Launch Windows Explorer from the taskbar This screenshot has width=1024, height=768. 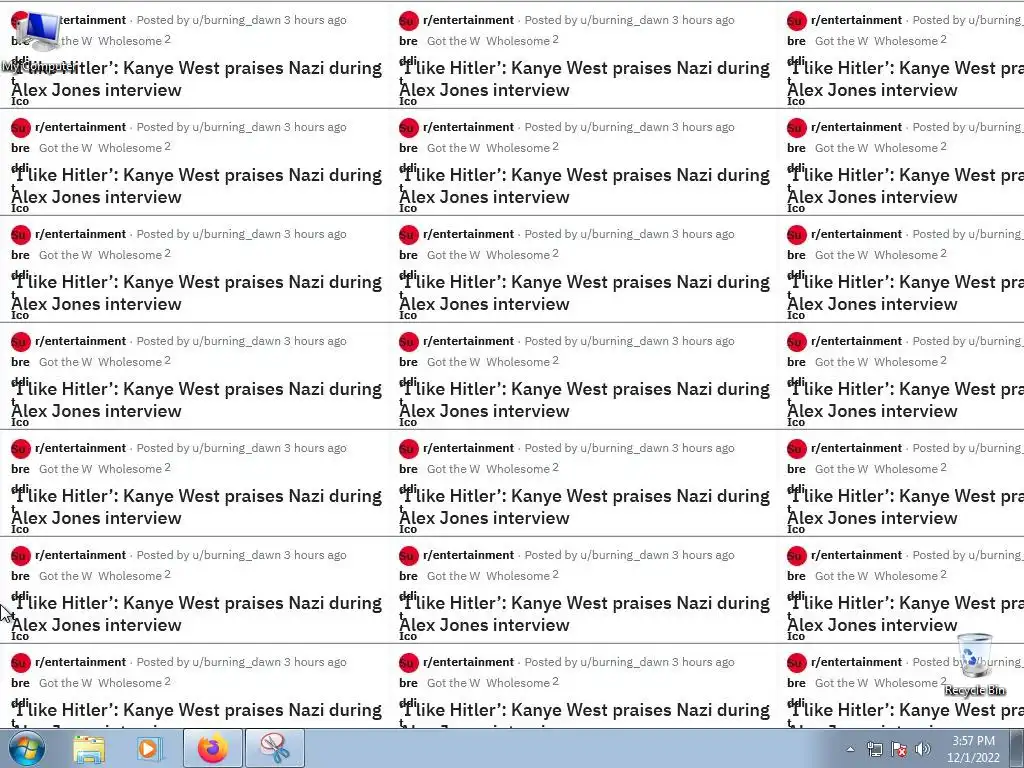89,749
